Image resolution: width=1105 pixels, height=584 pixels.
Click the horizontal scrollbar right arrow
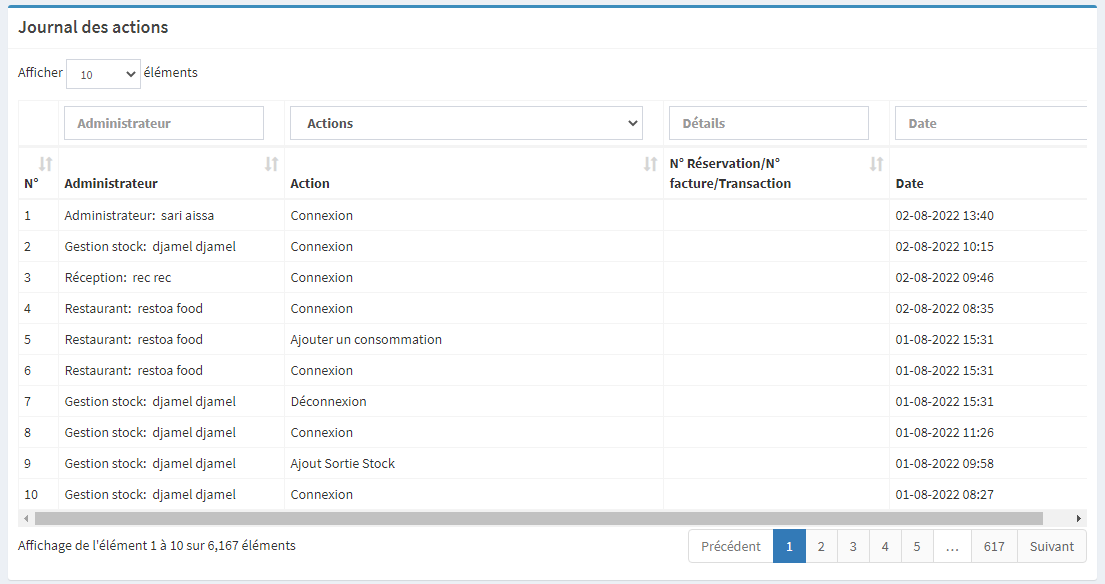tap(1079, 519)
